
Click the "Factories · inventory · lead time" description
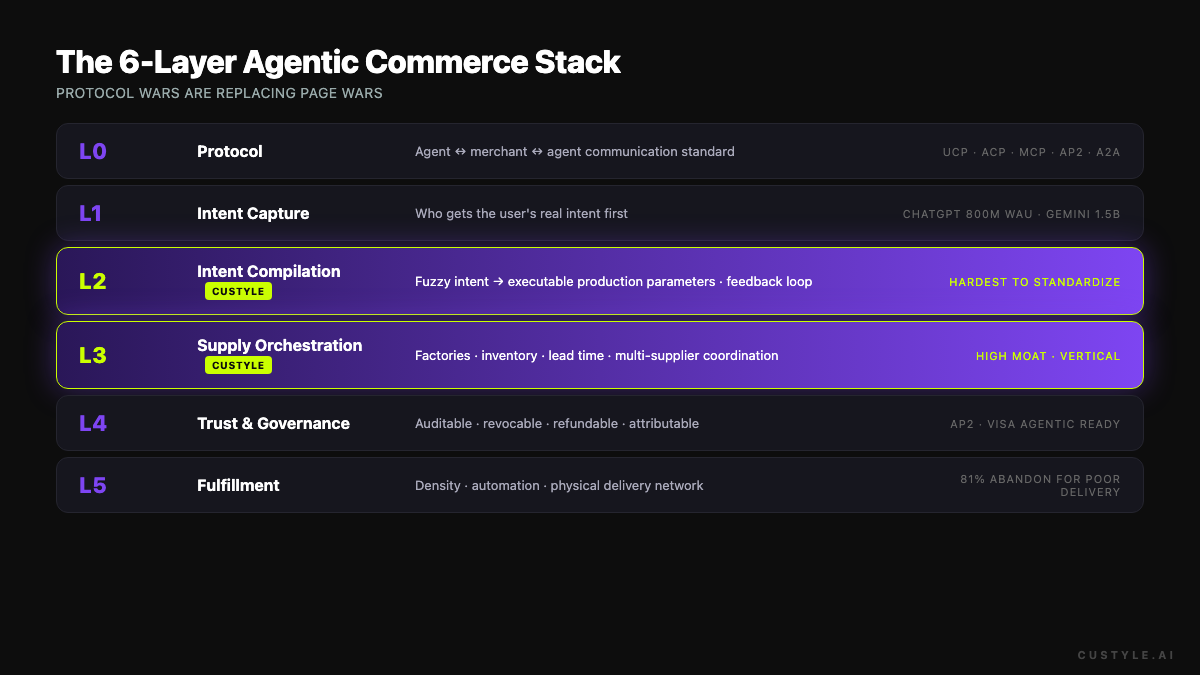[x=597, y=356]
